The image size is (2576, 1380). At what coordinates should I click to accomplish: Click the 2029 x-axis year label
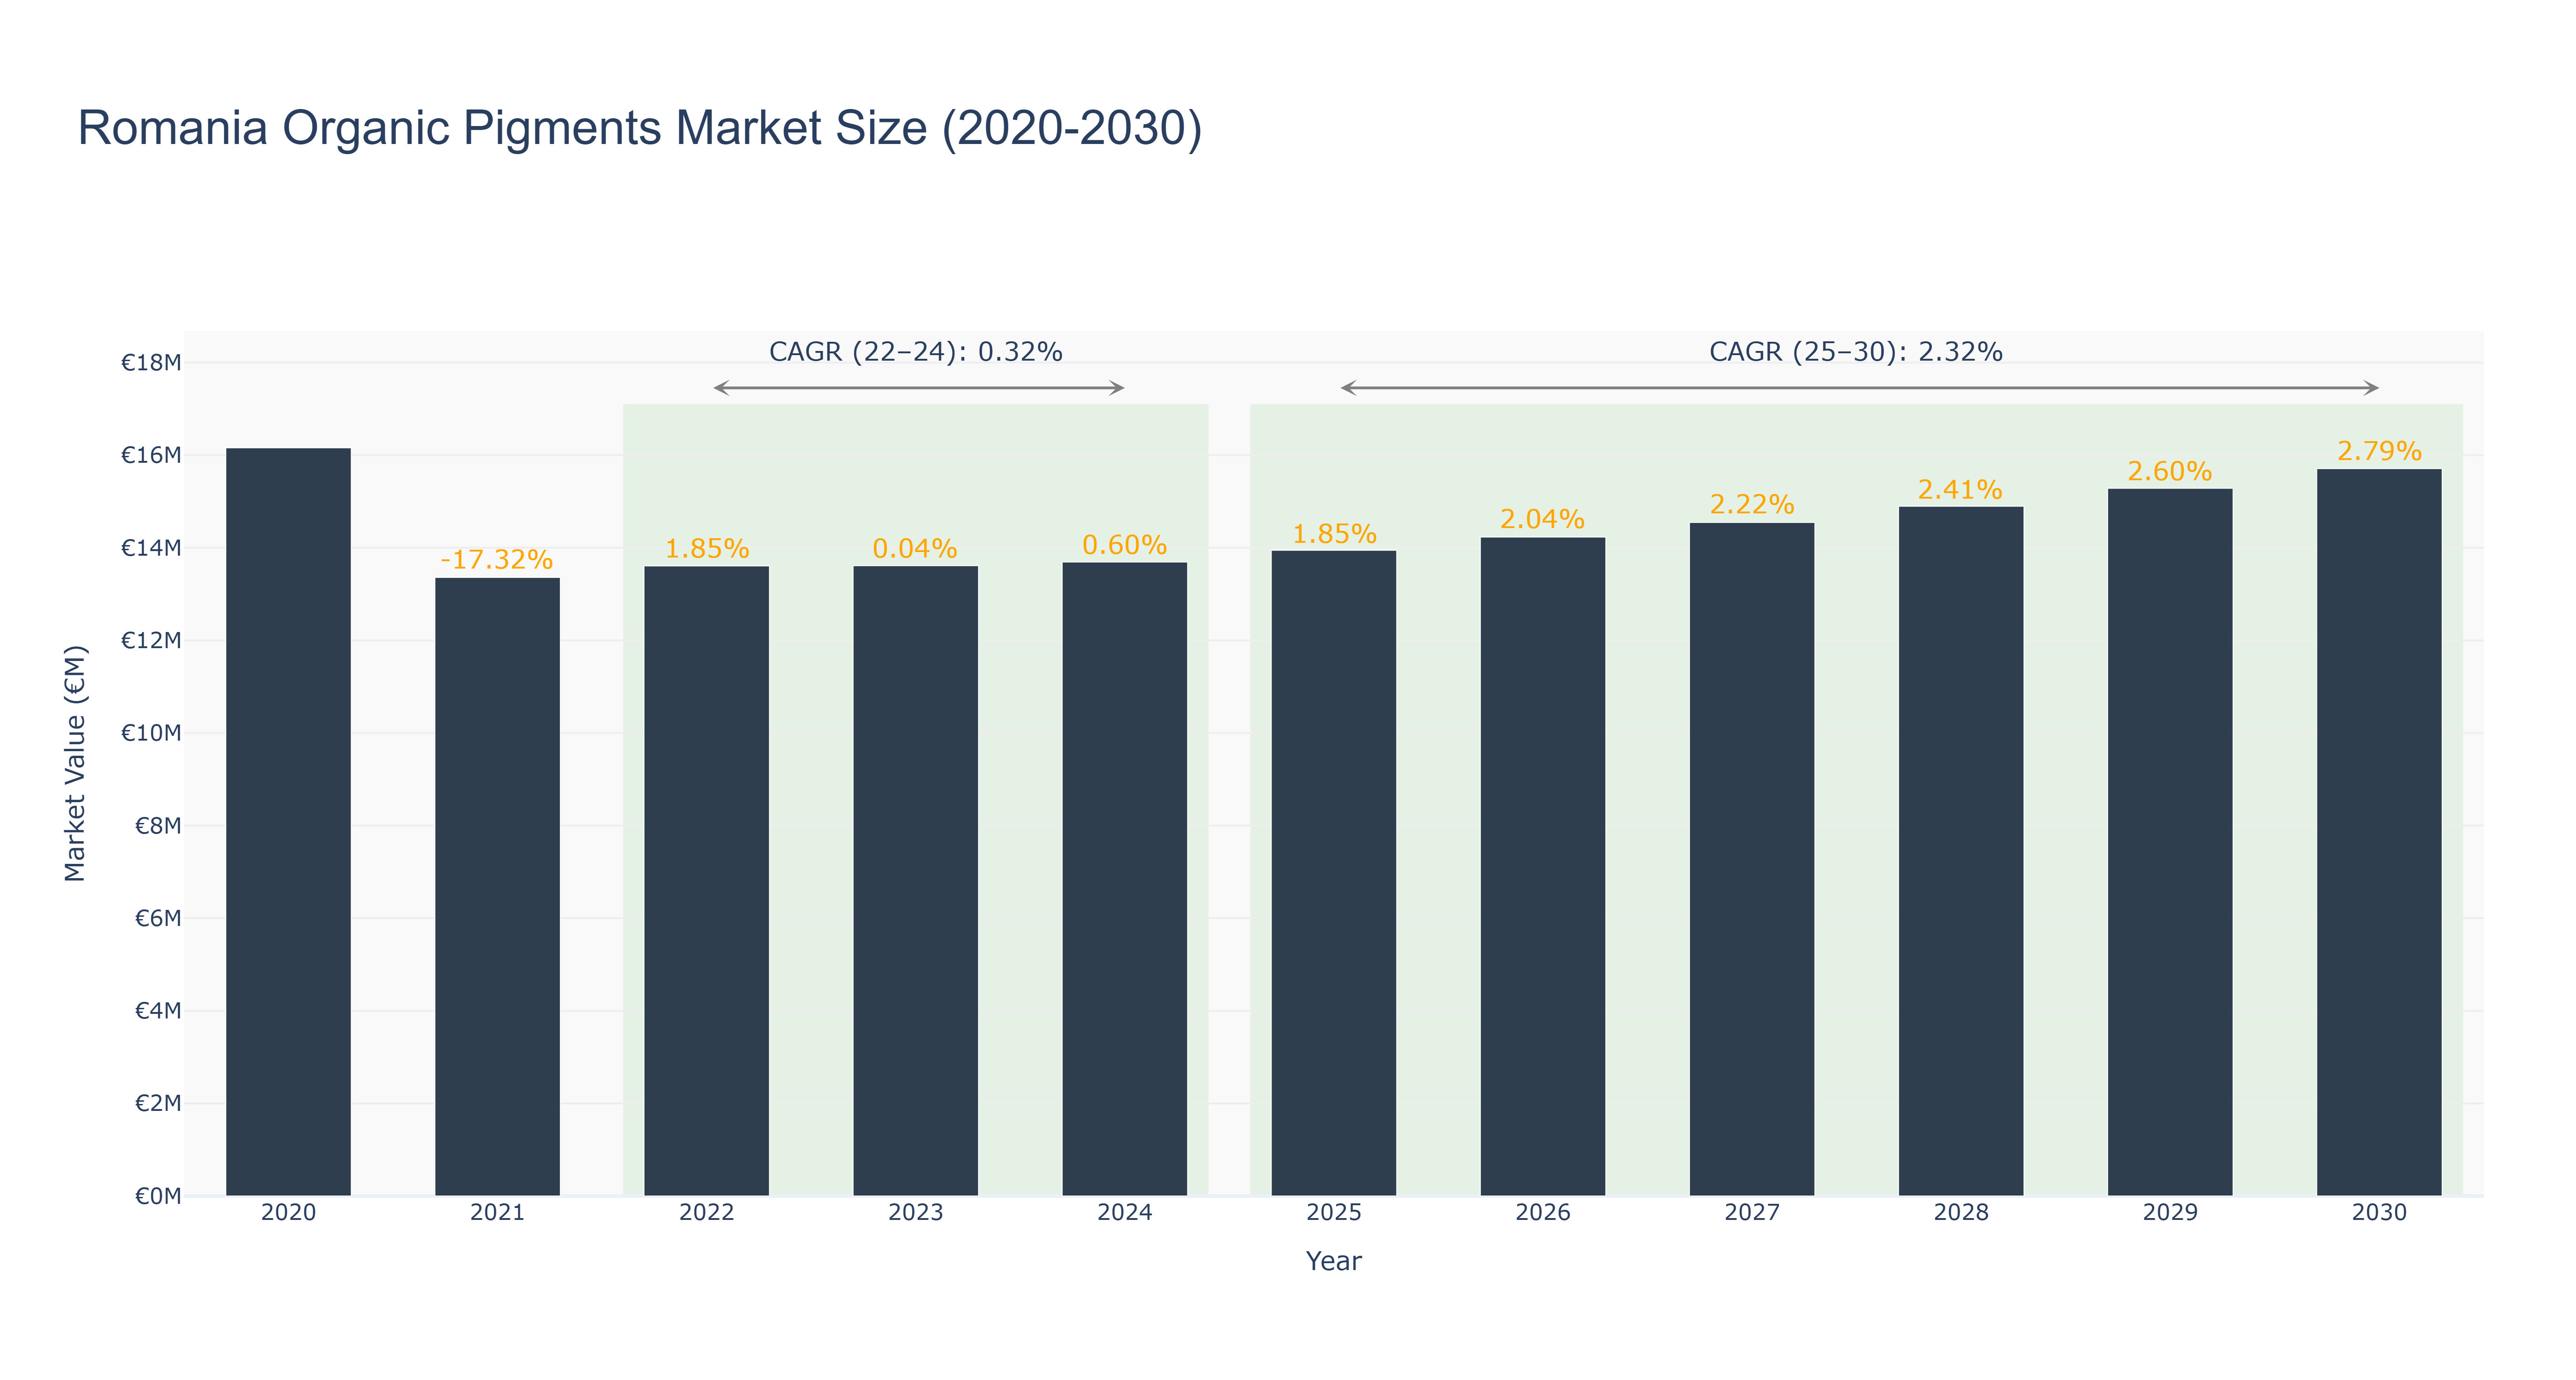(2170, 1213)
